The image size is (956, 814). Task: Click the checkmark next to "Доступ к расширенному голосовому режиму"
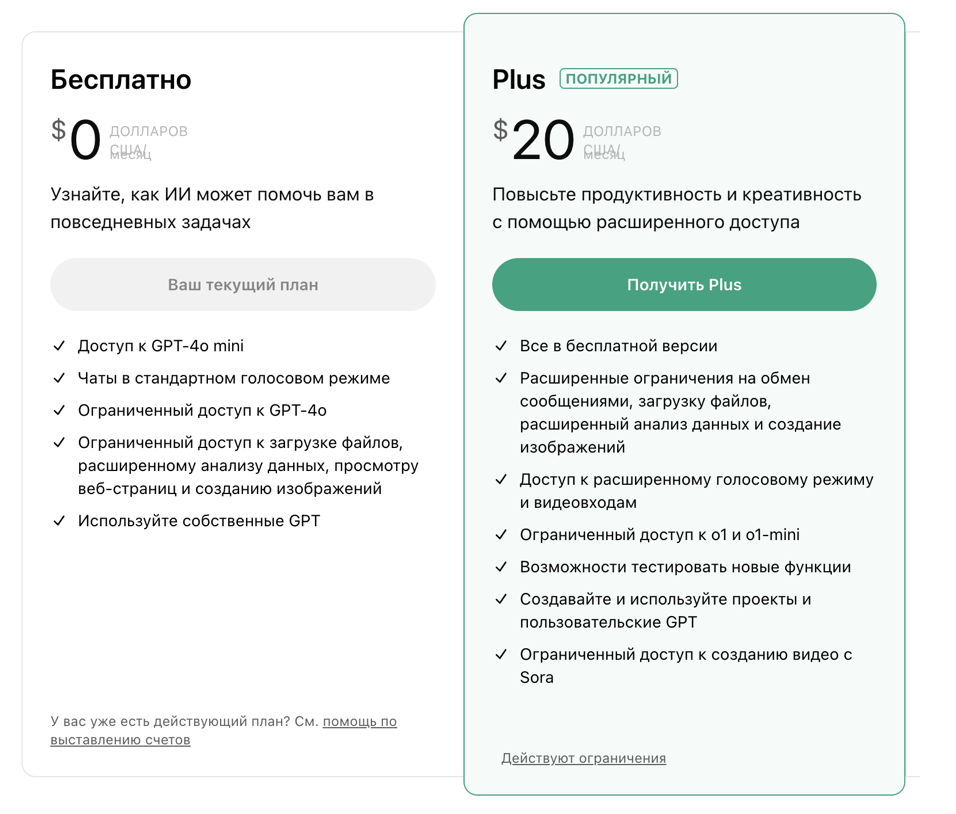(x=501, y=480)
